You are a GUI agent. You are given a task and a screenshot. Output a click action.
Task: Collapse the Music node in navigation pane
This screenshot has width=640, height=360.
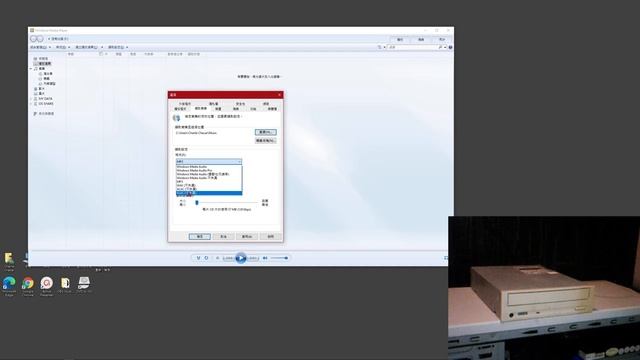pyautogui.click(x=31, y=69)
